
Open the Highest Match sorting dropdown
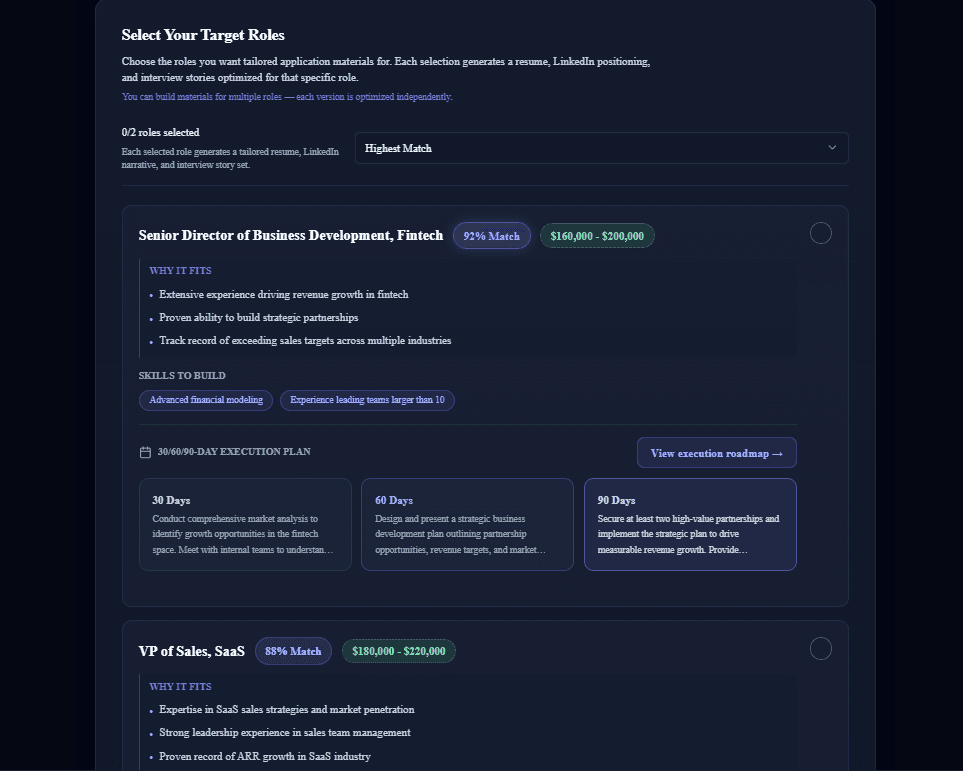tap(601, 147)
